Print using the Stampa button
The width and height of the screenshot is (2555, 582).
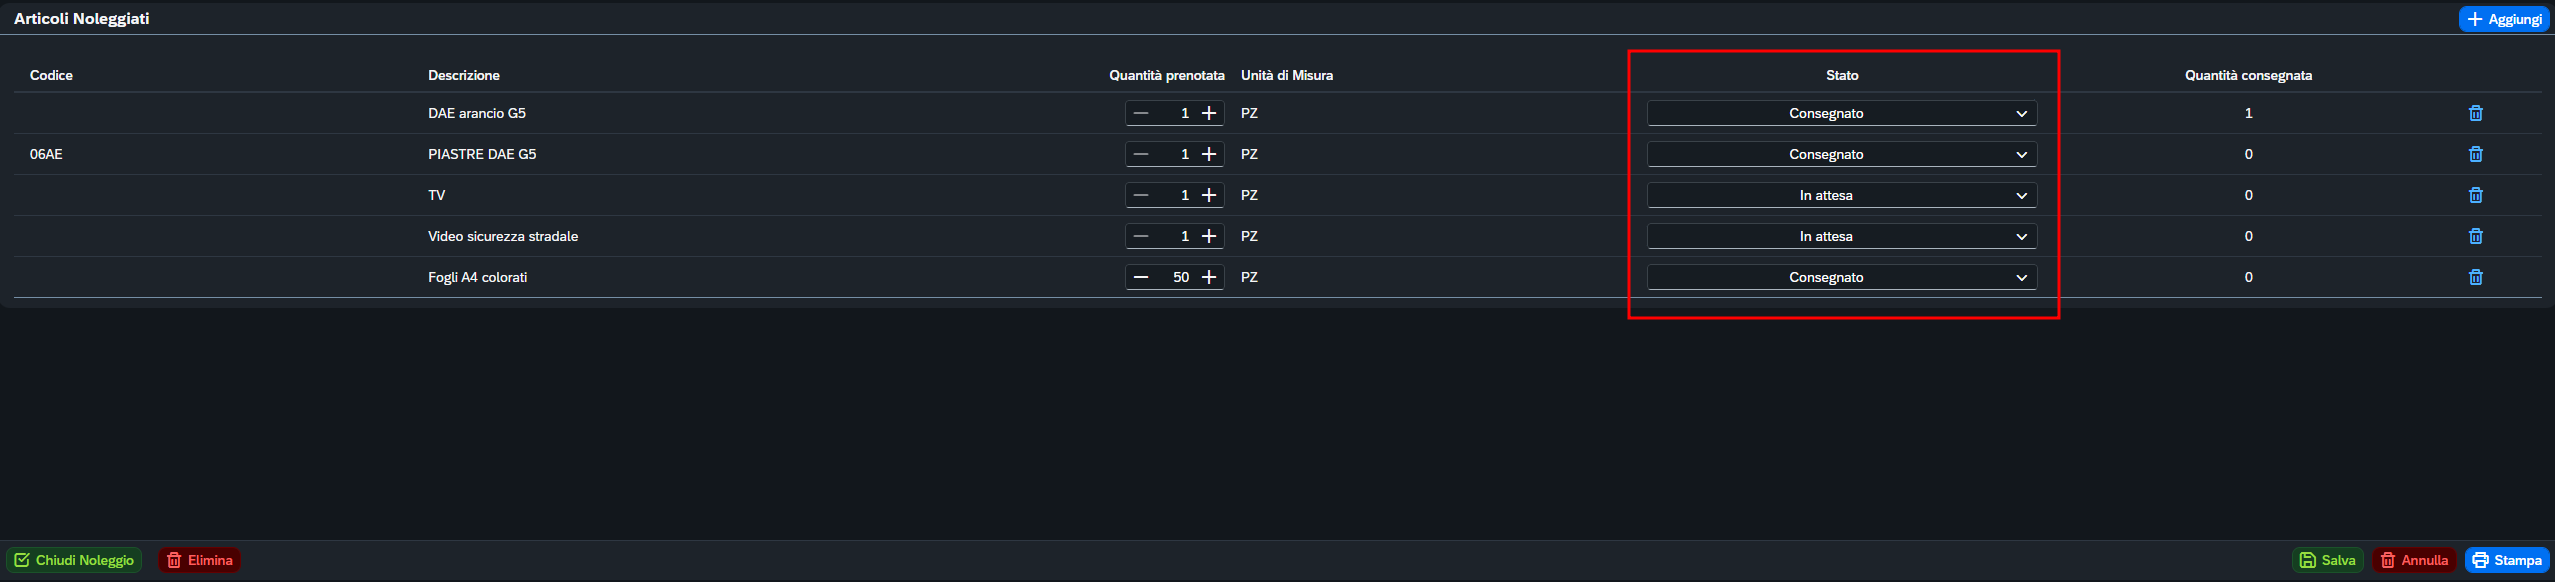click(2506, 560)
